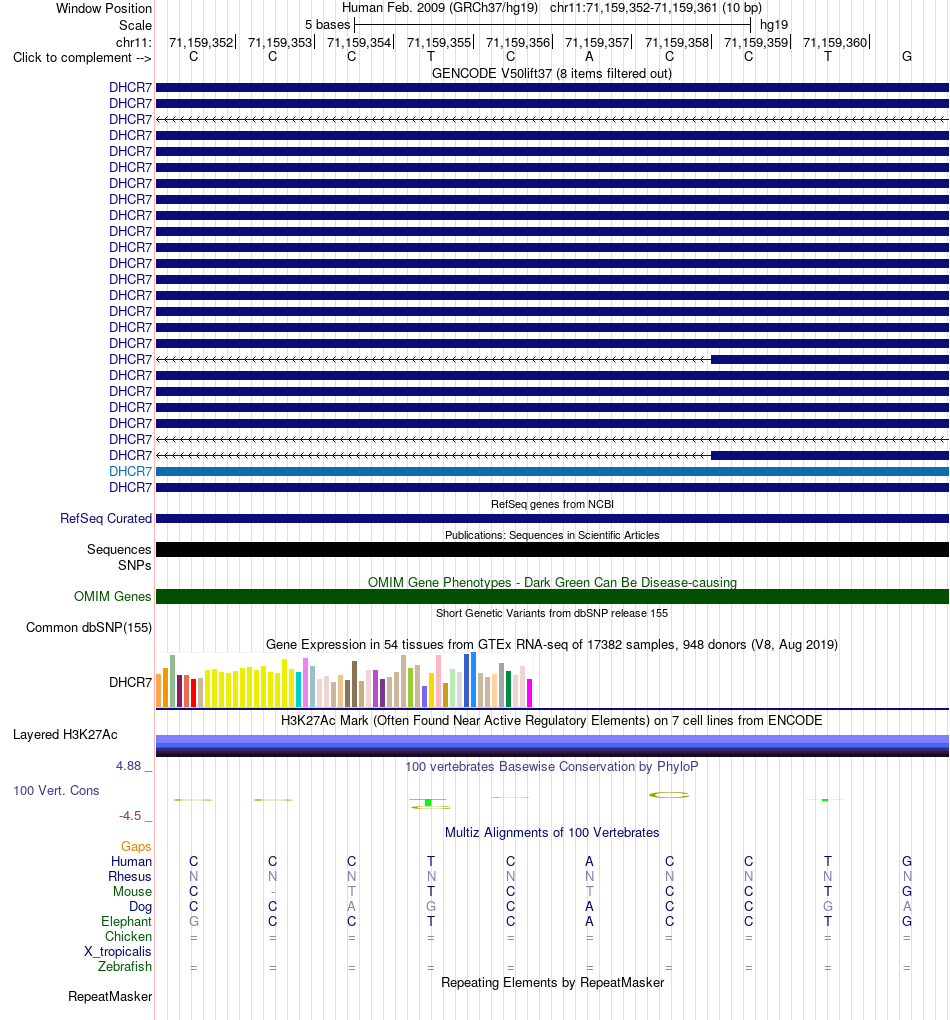Click the RefSeq Curated label
This screenshot has width=950, height=1020.
[x=106, y=518]
